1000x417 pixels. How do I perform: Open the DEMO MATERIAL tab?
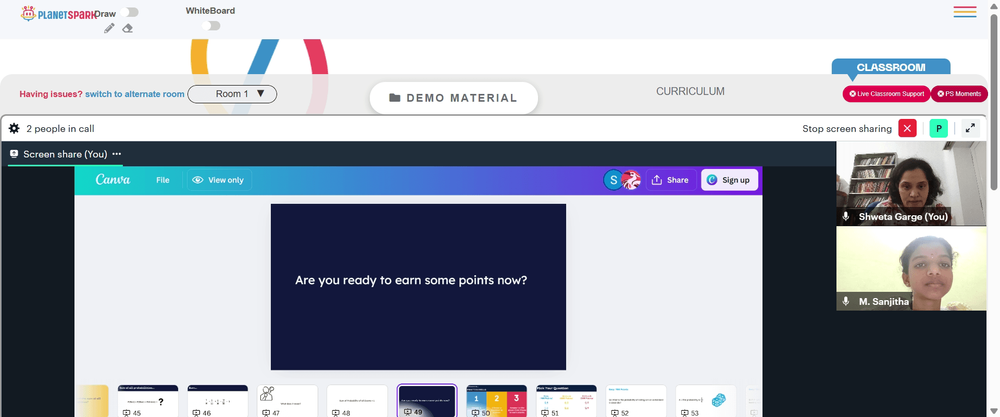(x=453, y=98)
